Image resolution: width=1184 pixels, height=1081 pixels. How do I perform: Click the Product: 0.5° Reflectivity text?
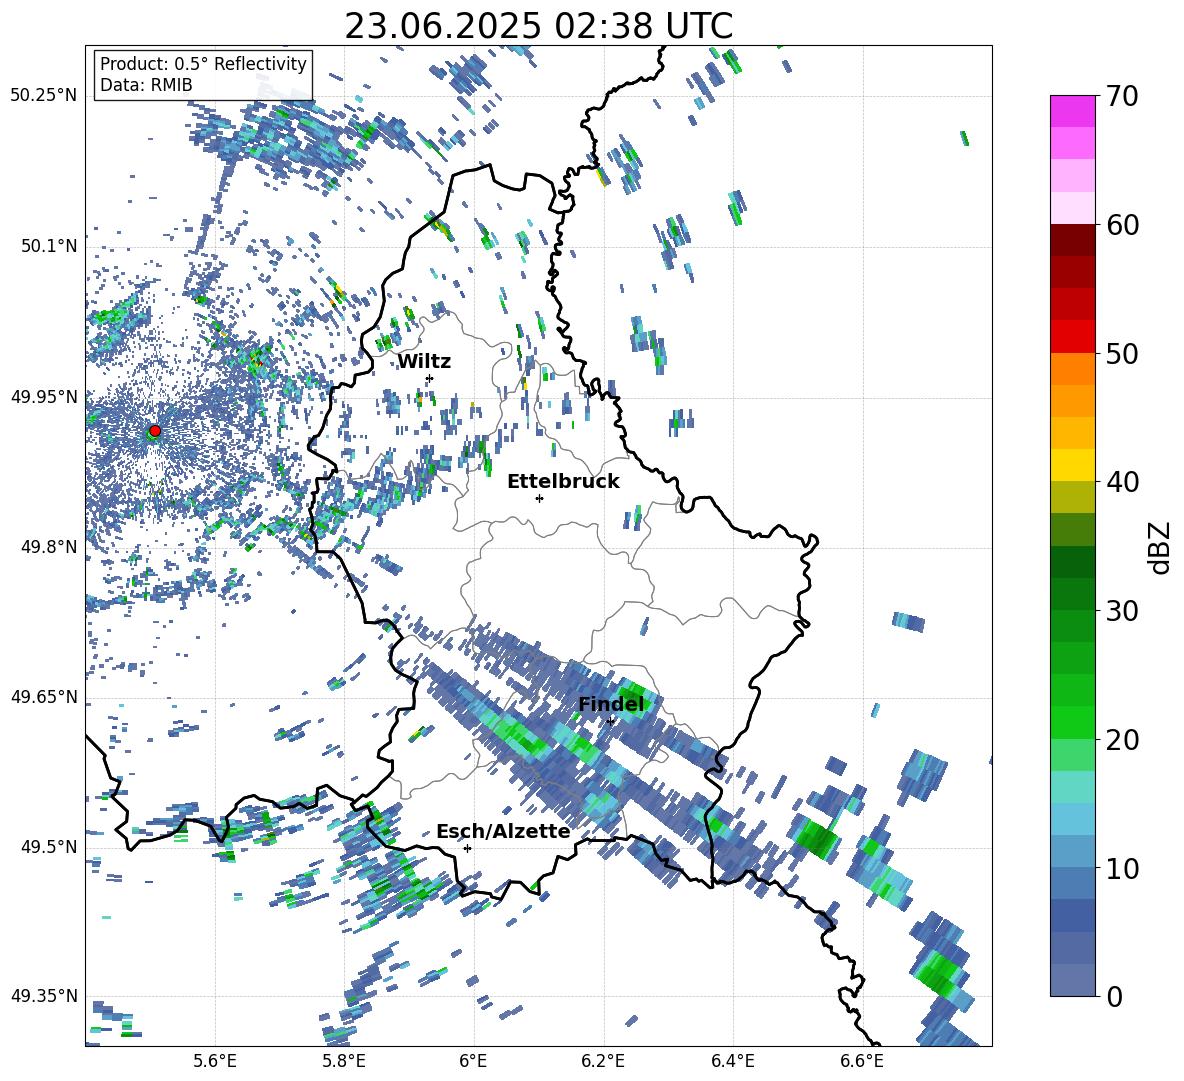[203, 64]
